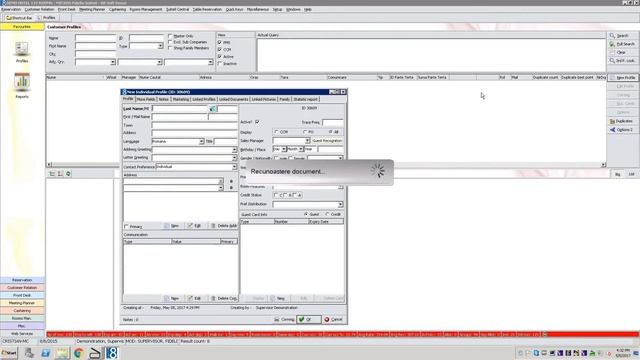Open the Language dropdown in profile dialog
Image resolution: width=640 pixels, height=360 pixels.
[201, 141]
